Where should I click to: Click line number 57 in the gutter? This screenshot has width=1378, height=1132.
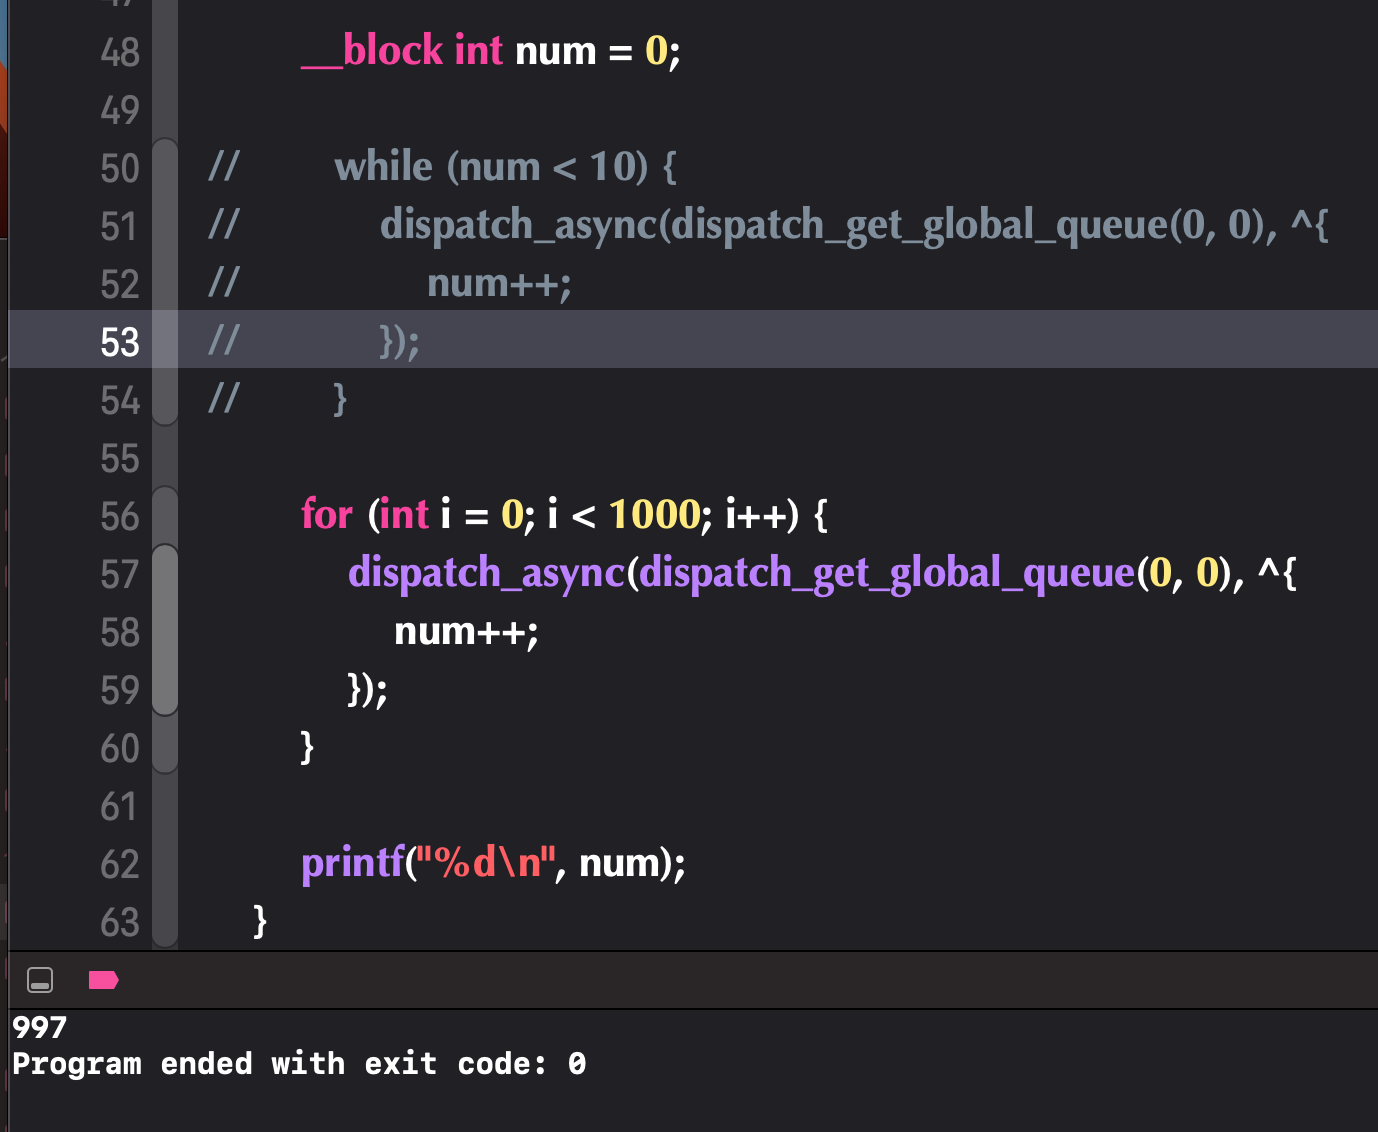coord(120,574)
